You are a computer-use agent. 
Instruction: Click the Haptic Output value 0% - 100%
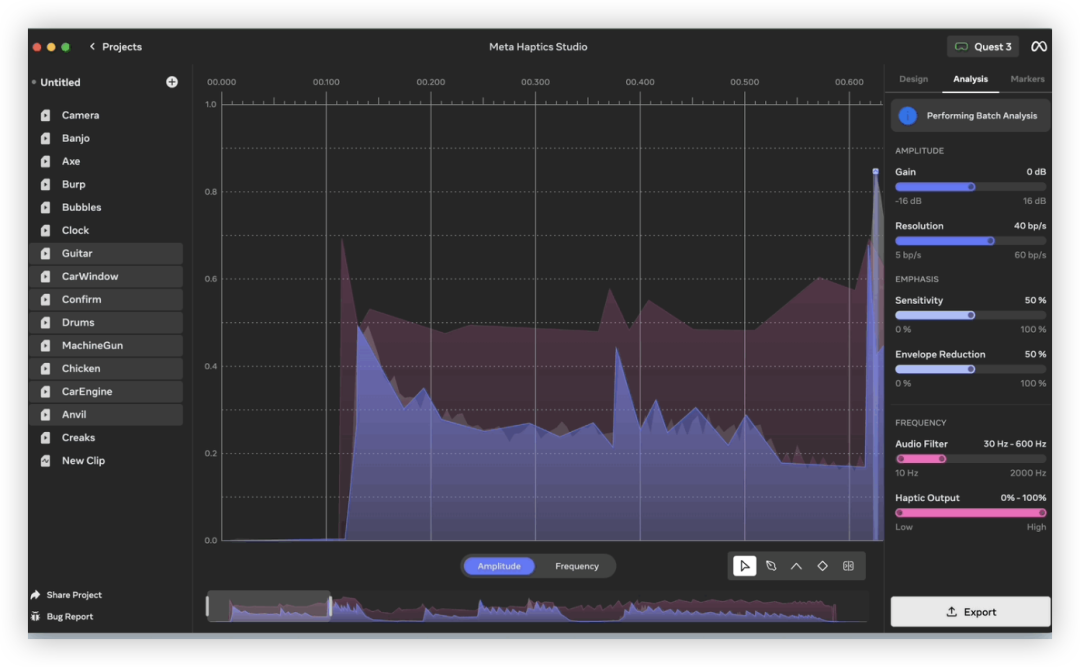[1024, 497]
